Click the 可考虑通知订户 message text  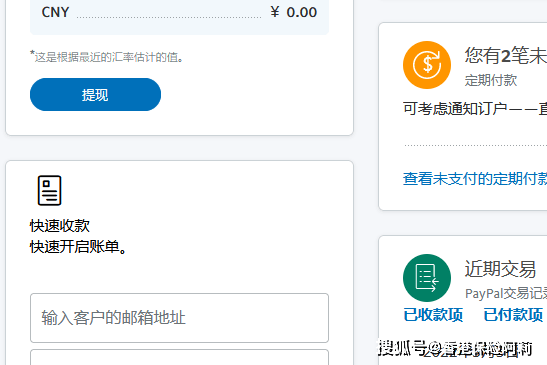pyautogui.click(x=475, y=109)
